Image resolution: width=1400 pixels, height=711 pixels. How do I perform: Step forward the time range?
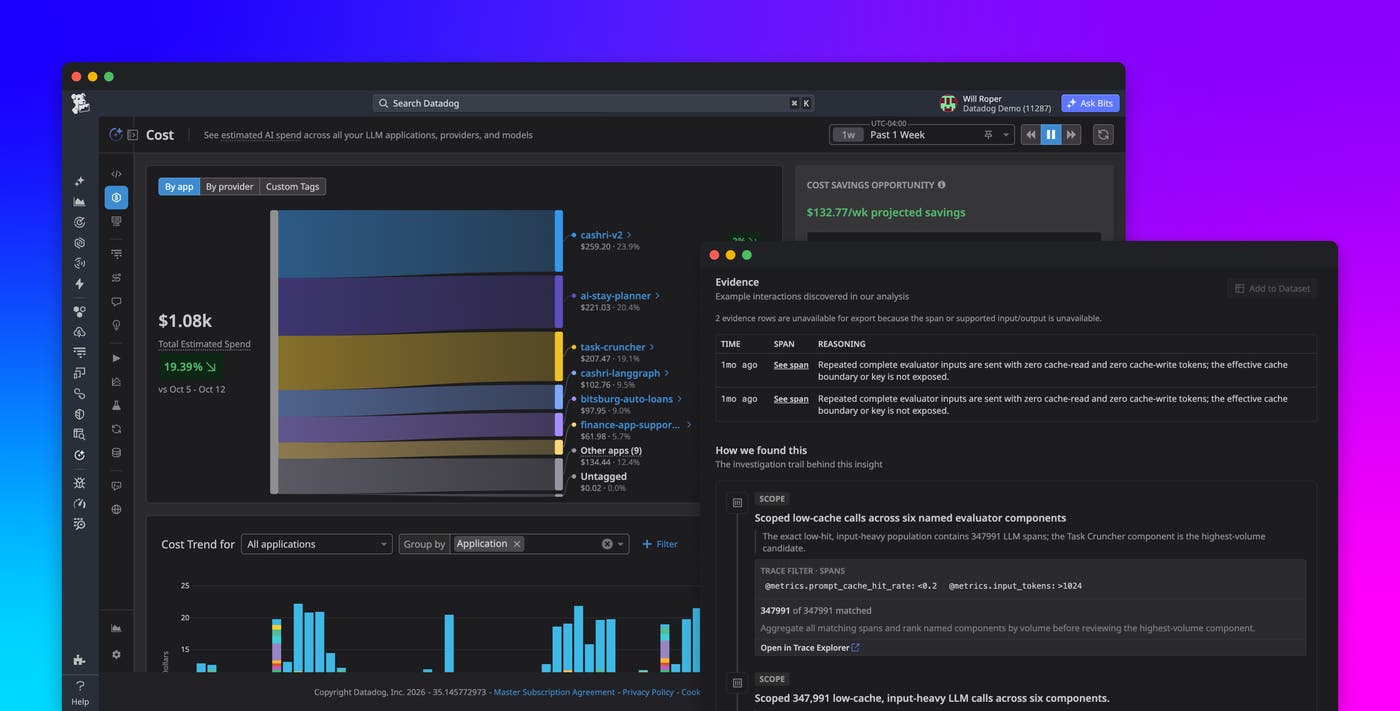(1071, 134)
